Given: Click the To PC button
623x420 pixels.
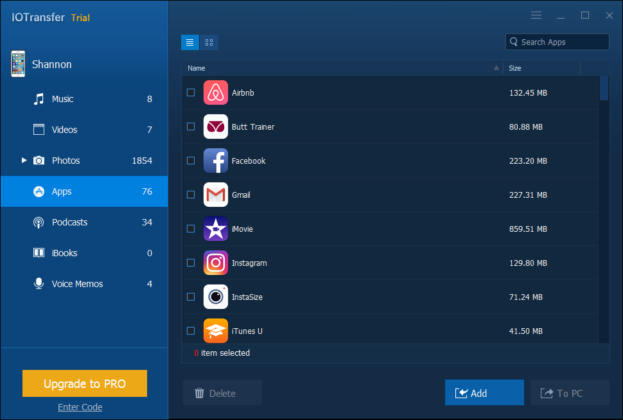Looking at the screenshot, I should click(570, 393).
